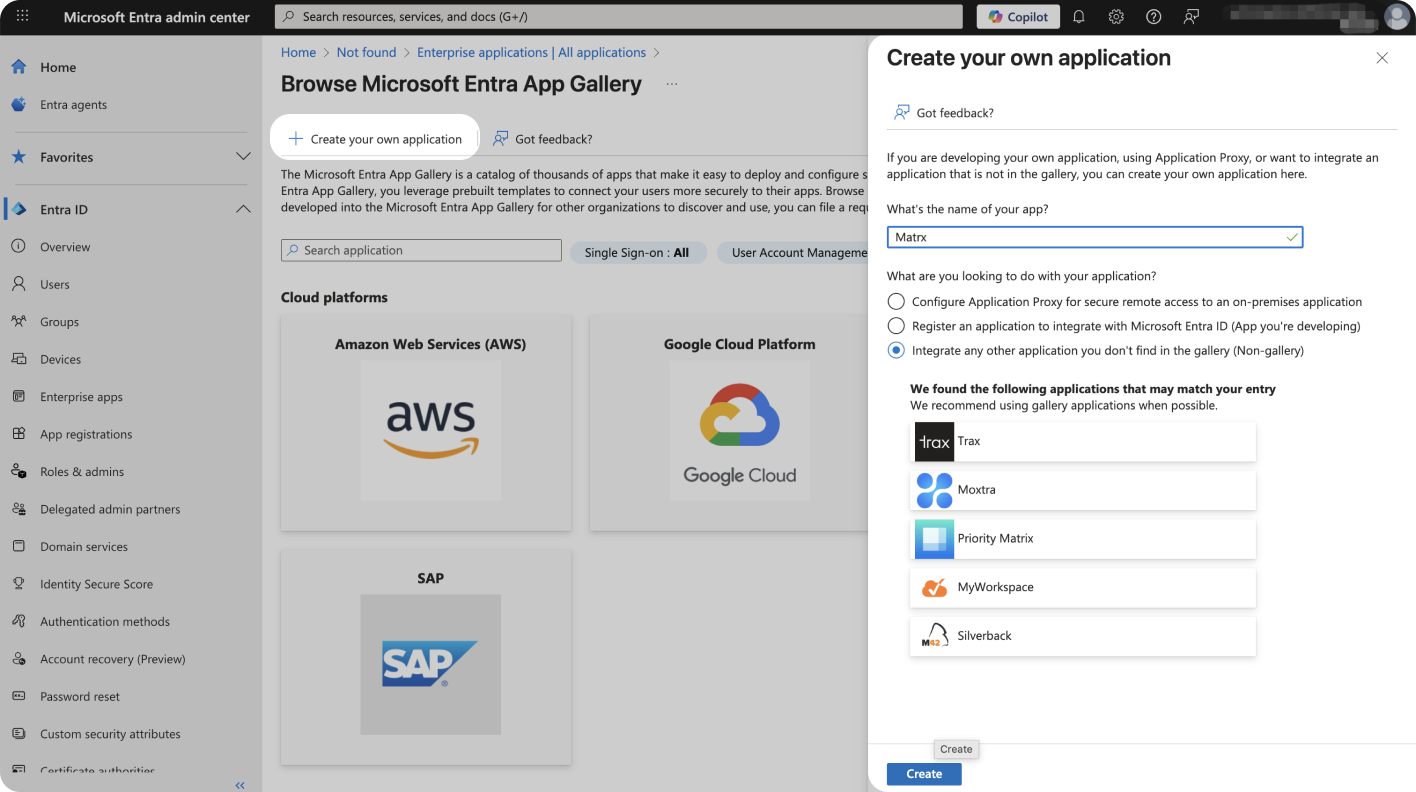Select Register an application radio option
Viewport: 1416px width, 792px height.
(x=896, y=326)
